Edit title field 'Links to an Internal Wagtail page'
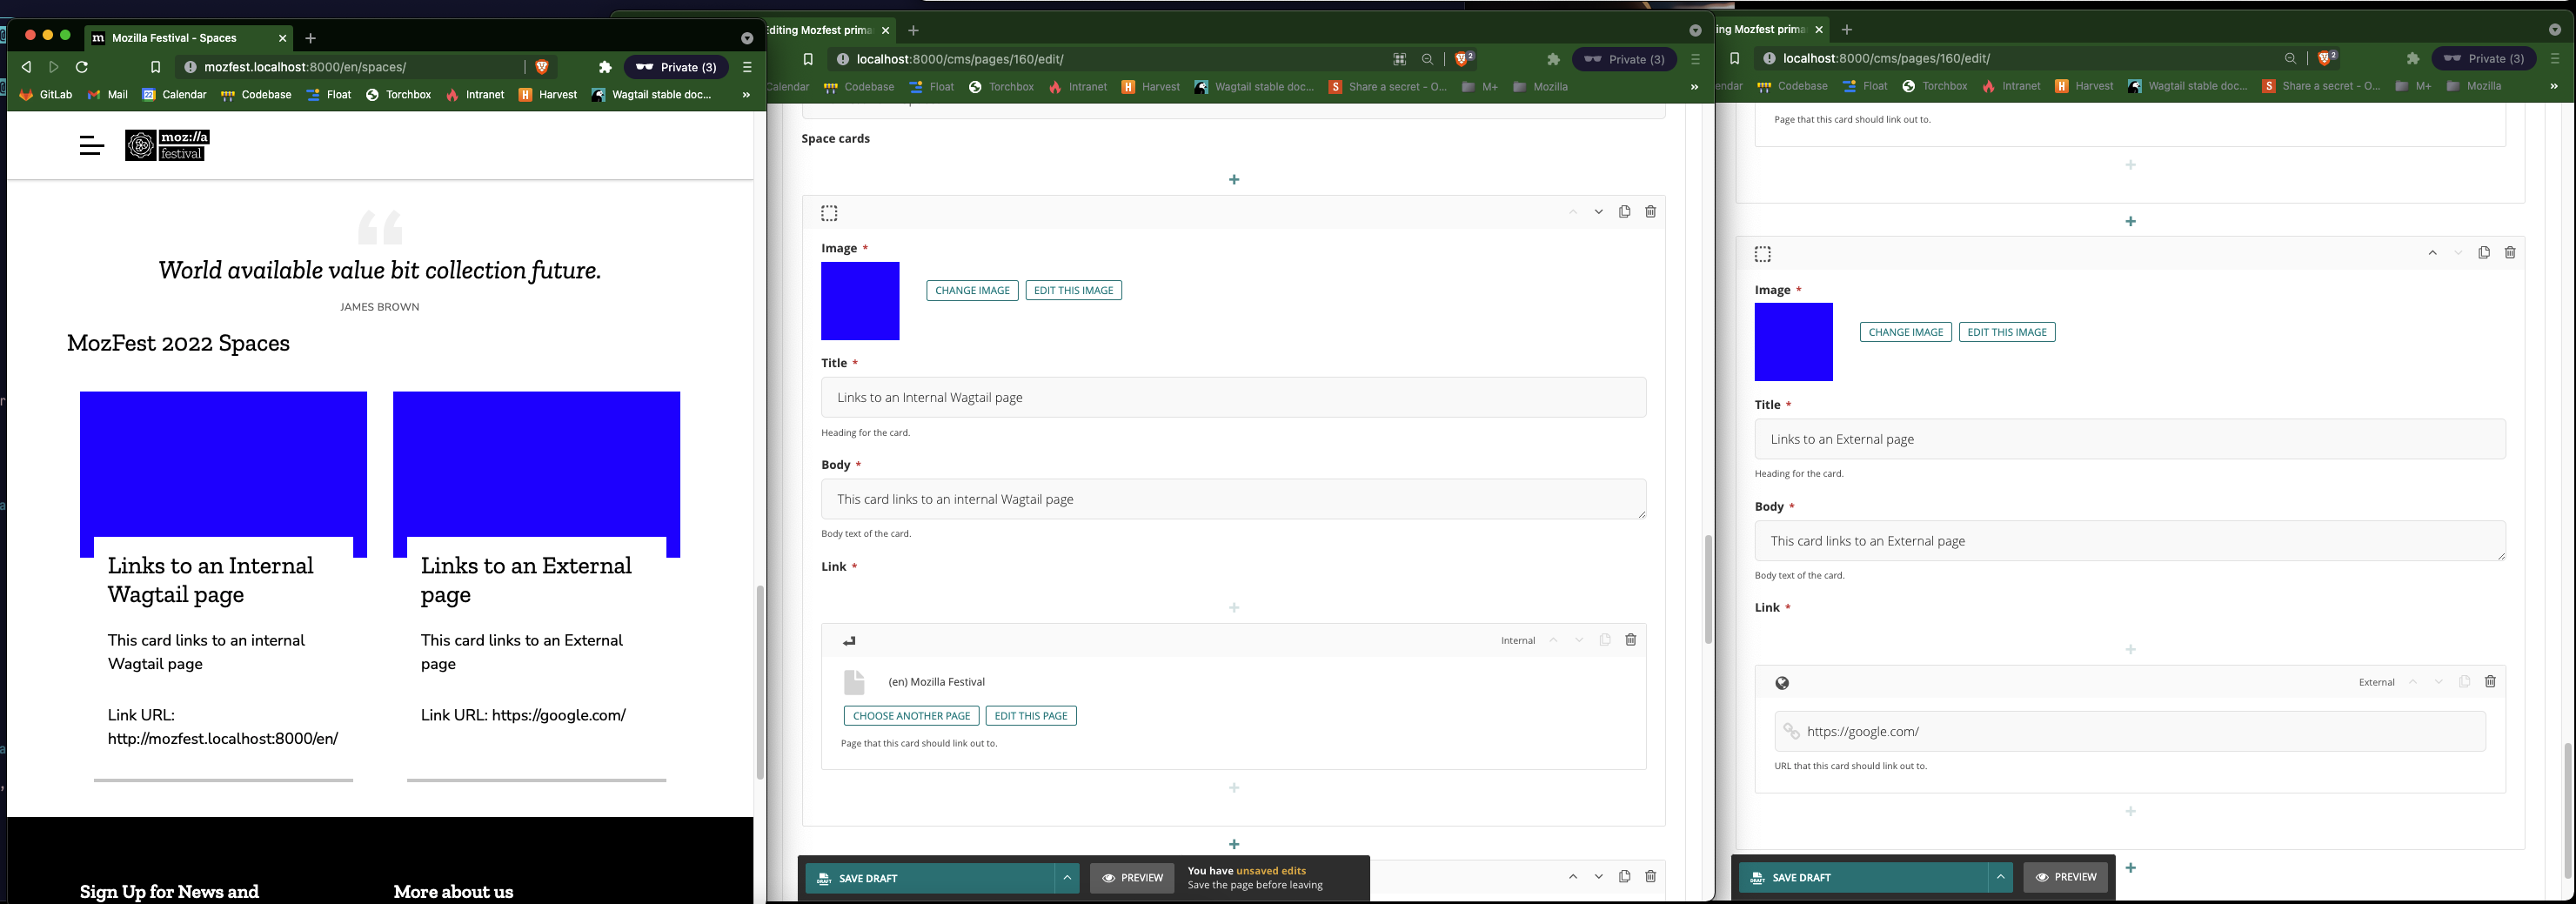This screenshot has height=904, width=2576. coord(1233,397)
